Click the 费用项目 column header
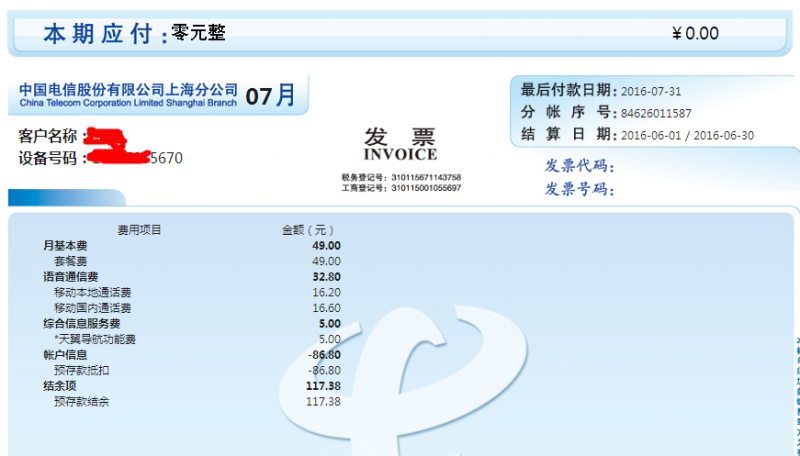Viewport: 800px width, 456px height. coord(139,231)
